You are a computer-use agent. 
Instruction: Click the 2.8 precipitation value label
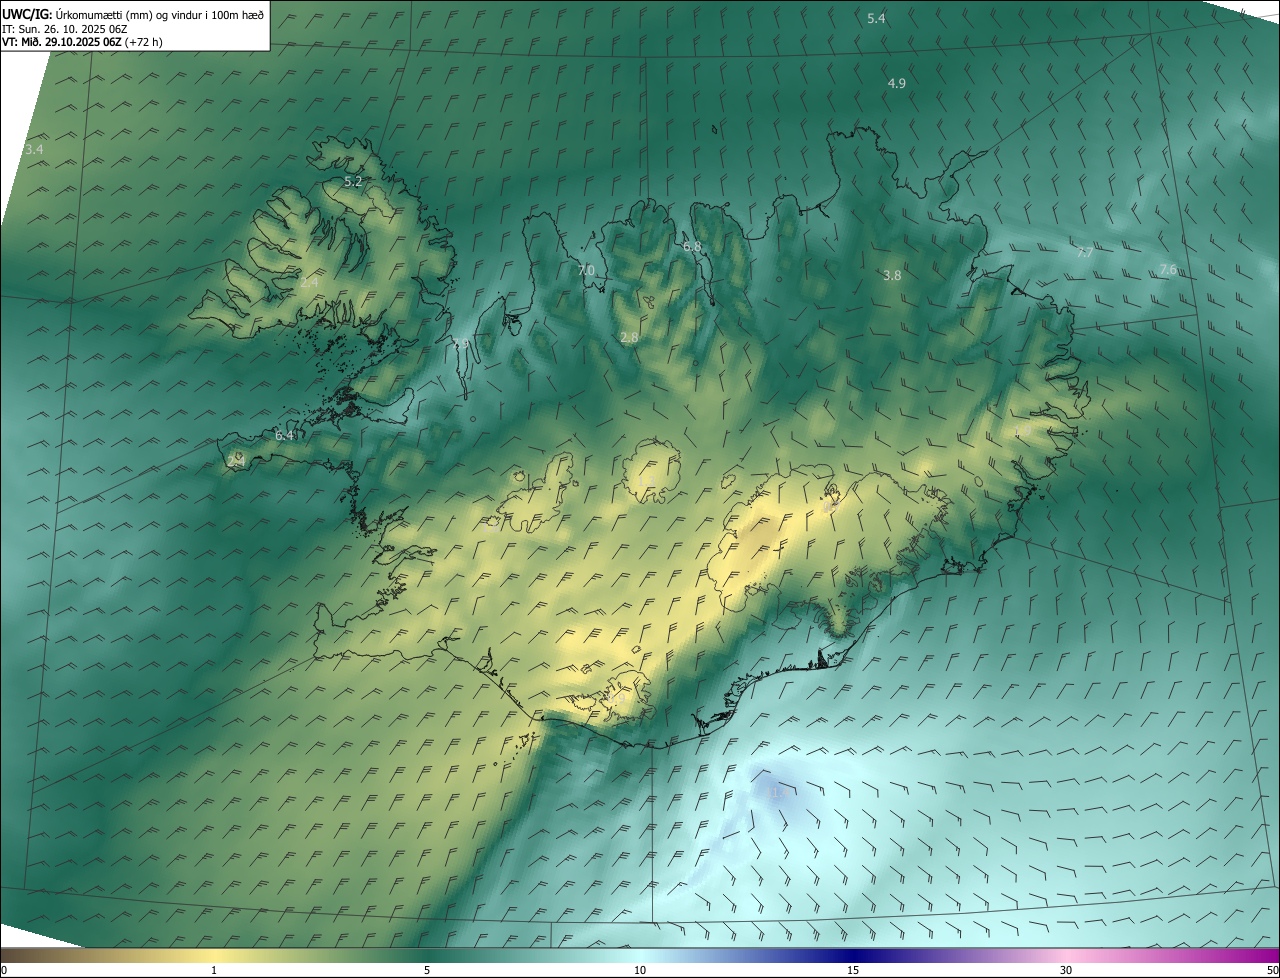click(629, 338)
